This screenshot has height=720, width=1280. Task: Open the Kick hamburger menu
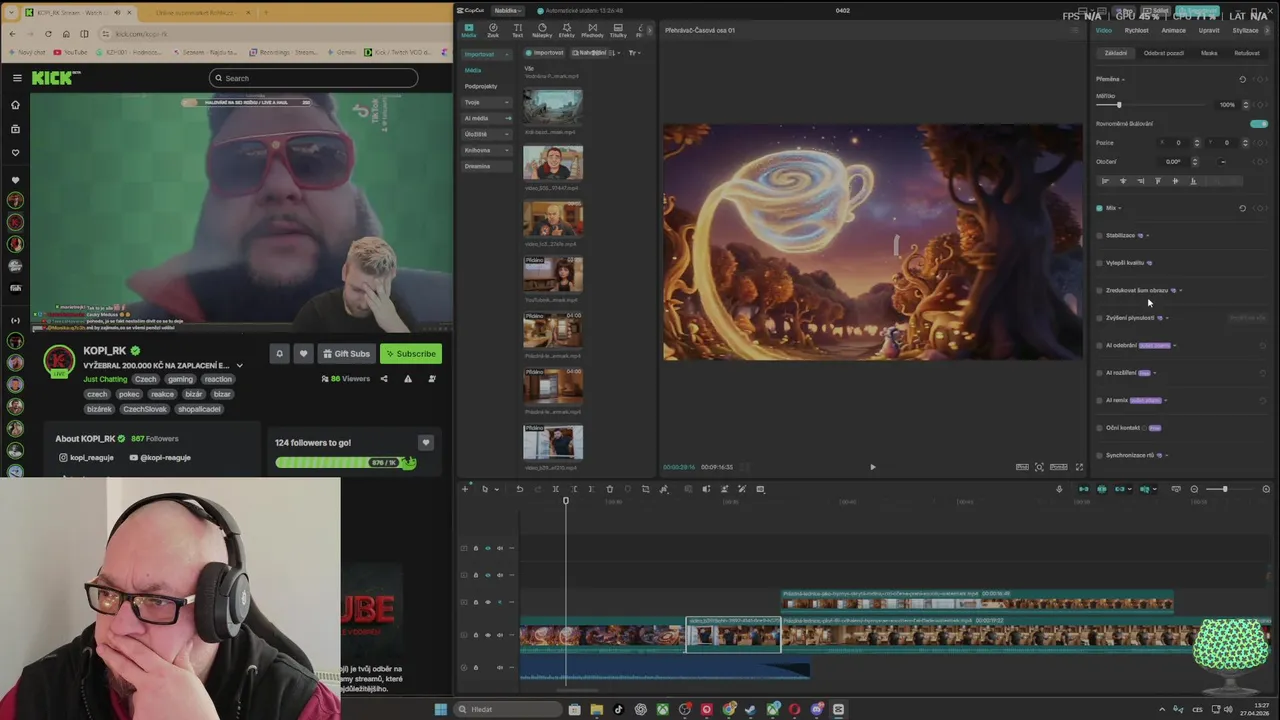17,78
